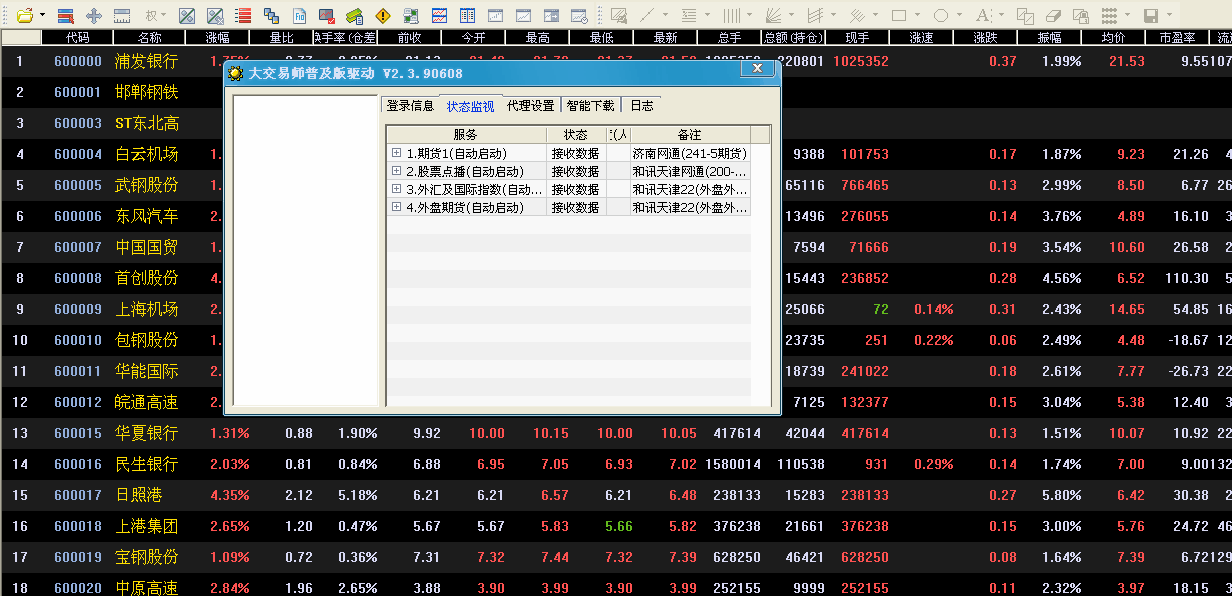This screenshot has height=596, width=1232.
Task: Click the chart with red checkmark icon
Action: coord(327,16)
